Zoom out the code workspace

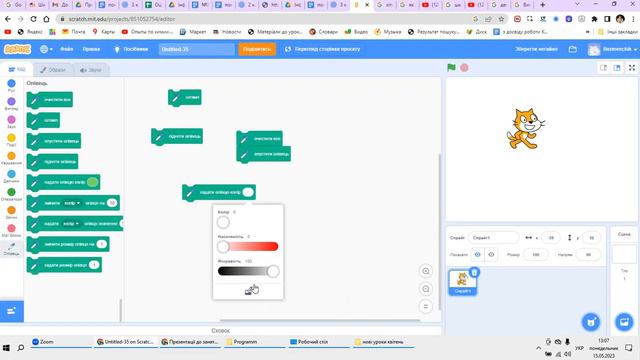426,289
